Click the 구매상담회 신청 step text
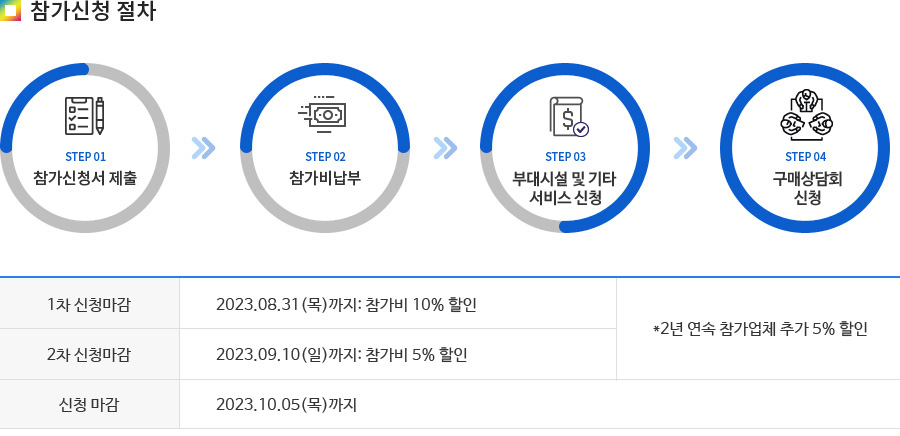 (x=806, y=188)
